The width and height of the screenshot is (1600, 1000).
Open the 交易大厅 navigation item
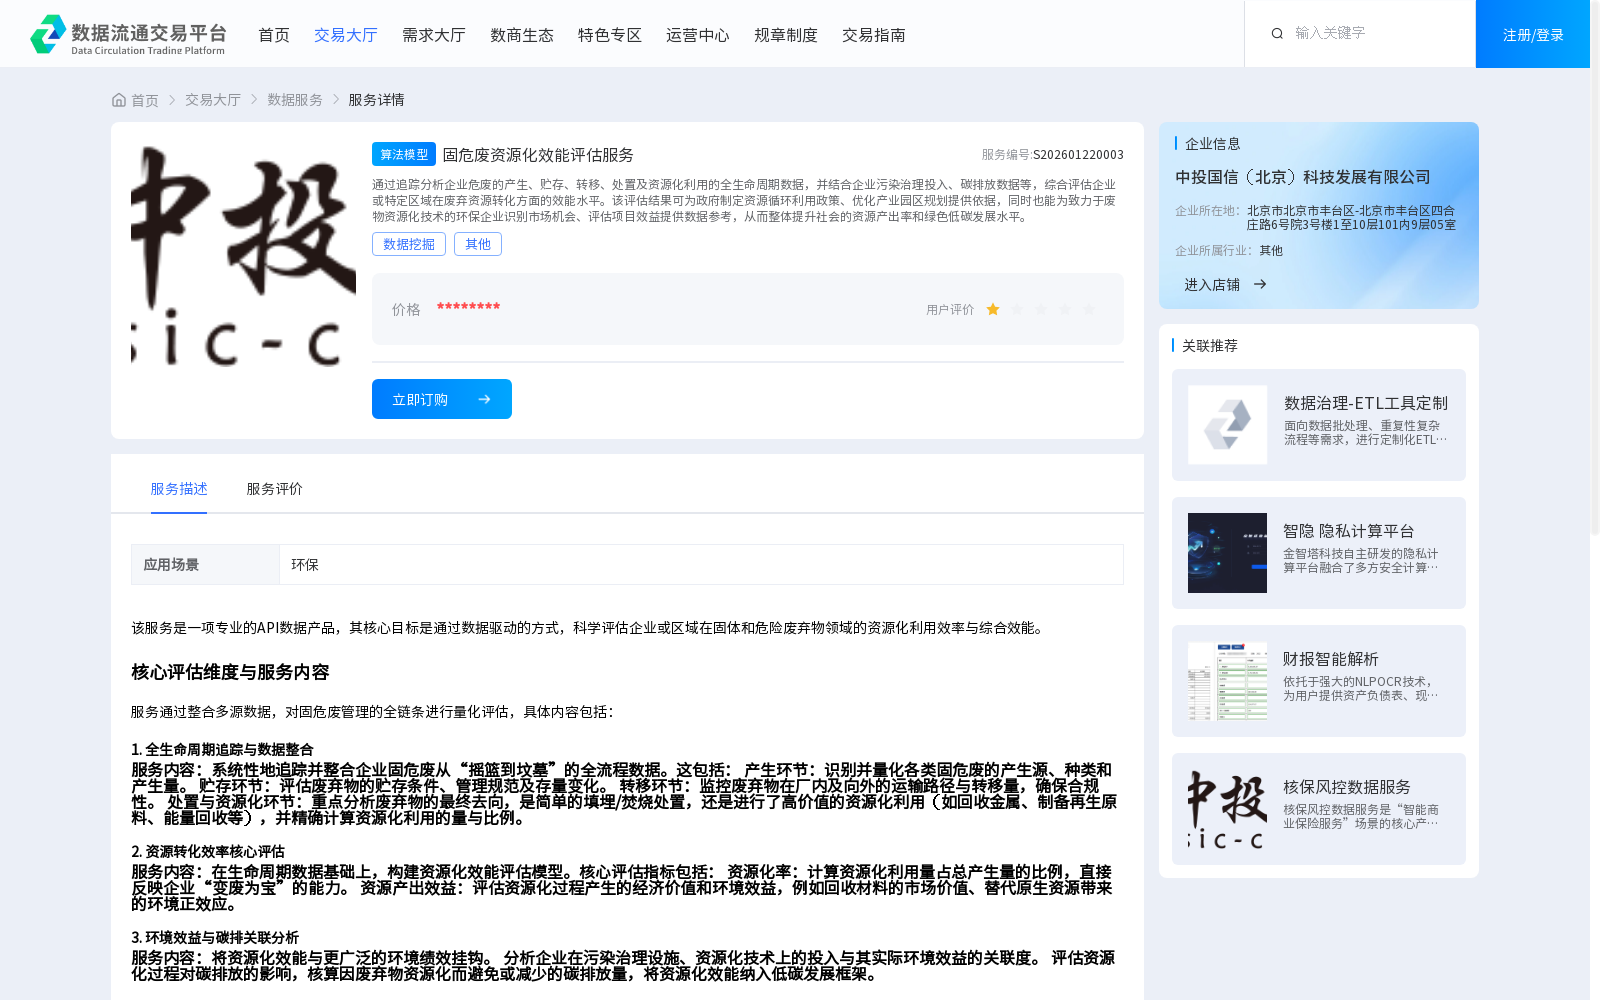click(346, 35)
